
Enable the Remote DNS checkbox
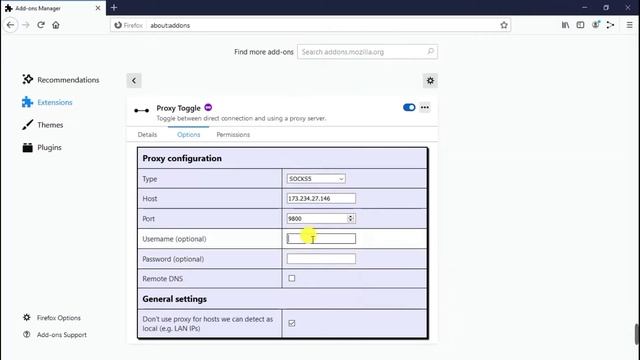click(x=292, y=278)
